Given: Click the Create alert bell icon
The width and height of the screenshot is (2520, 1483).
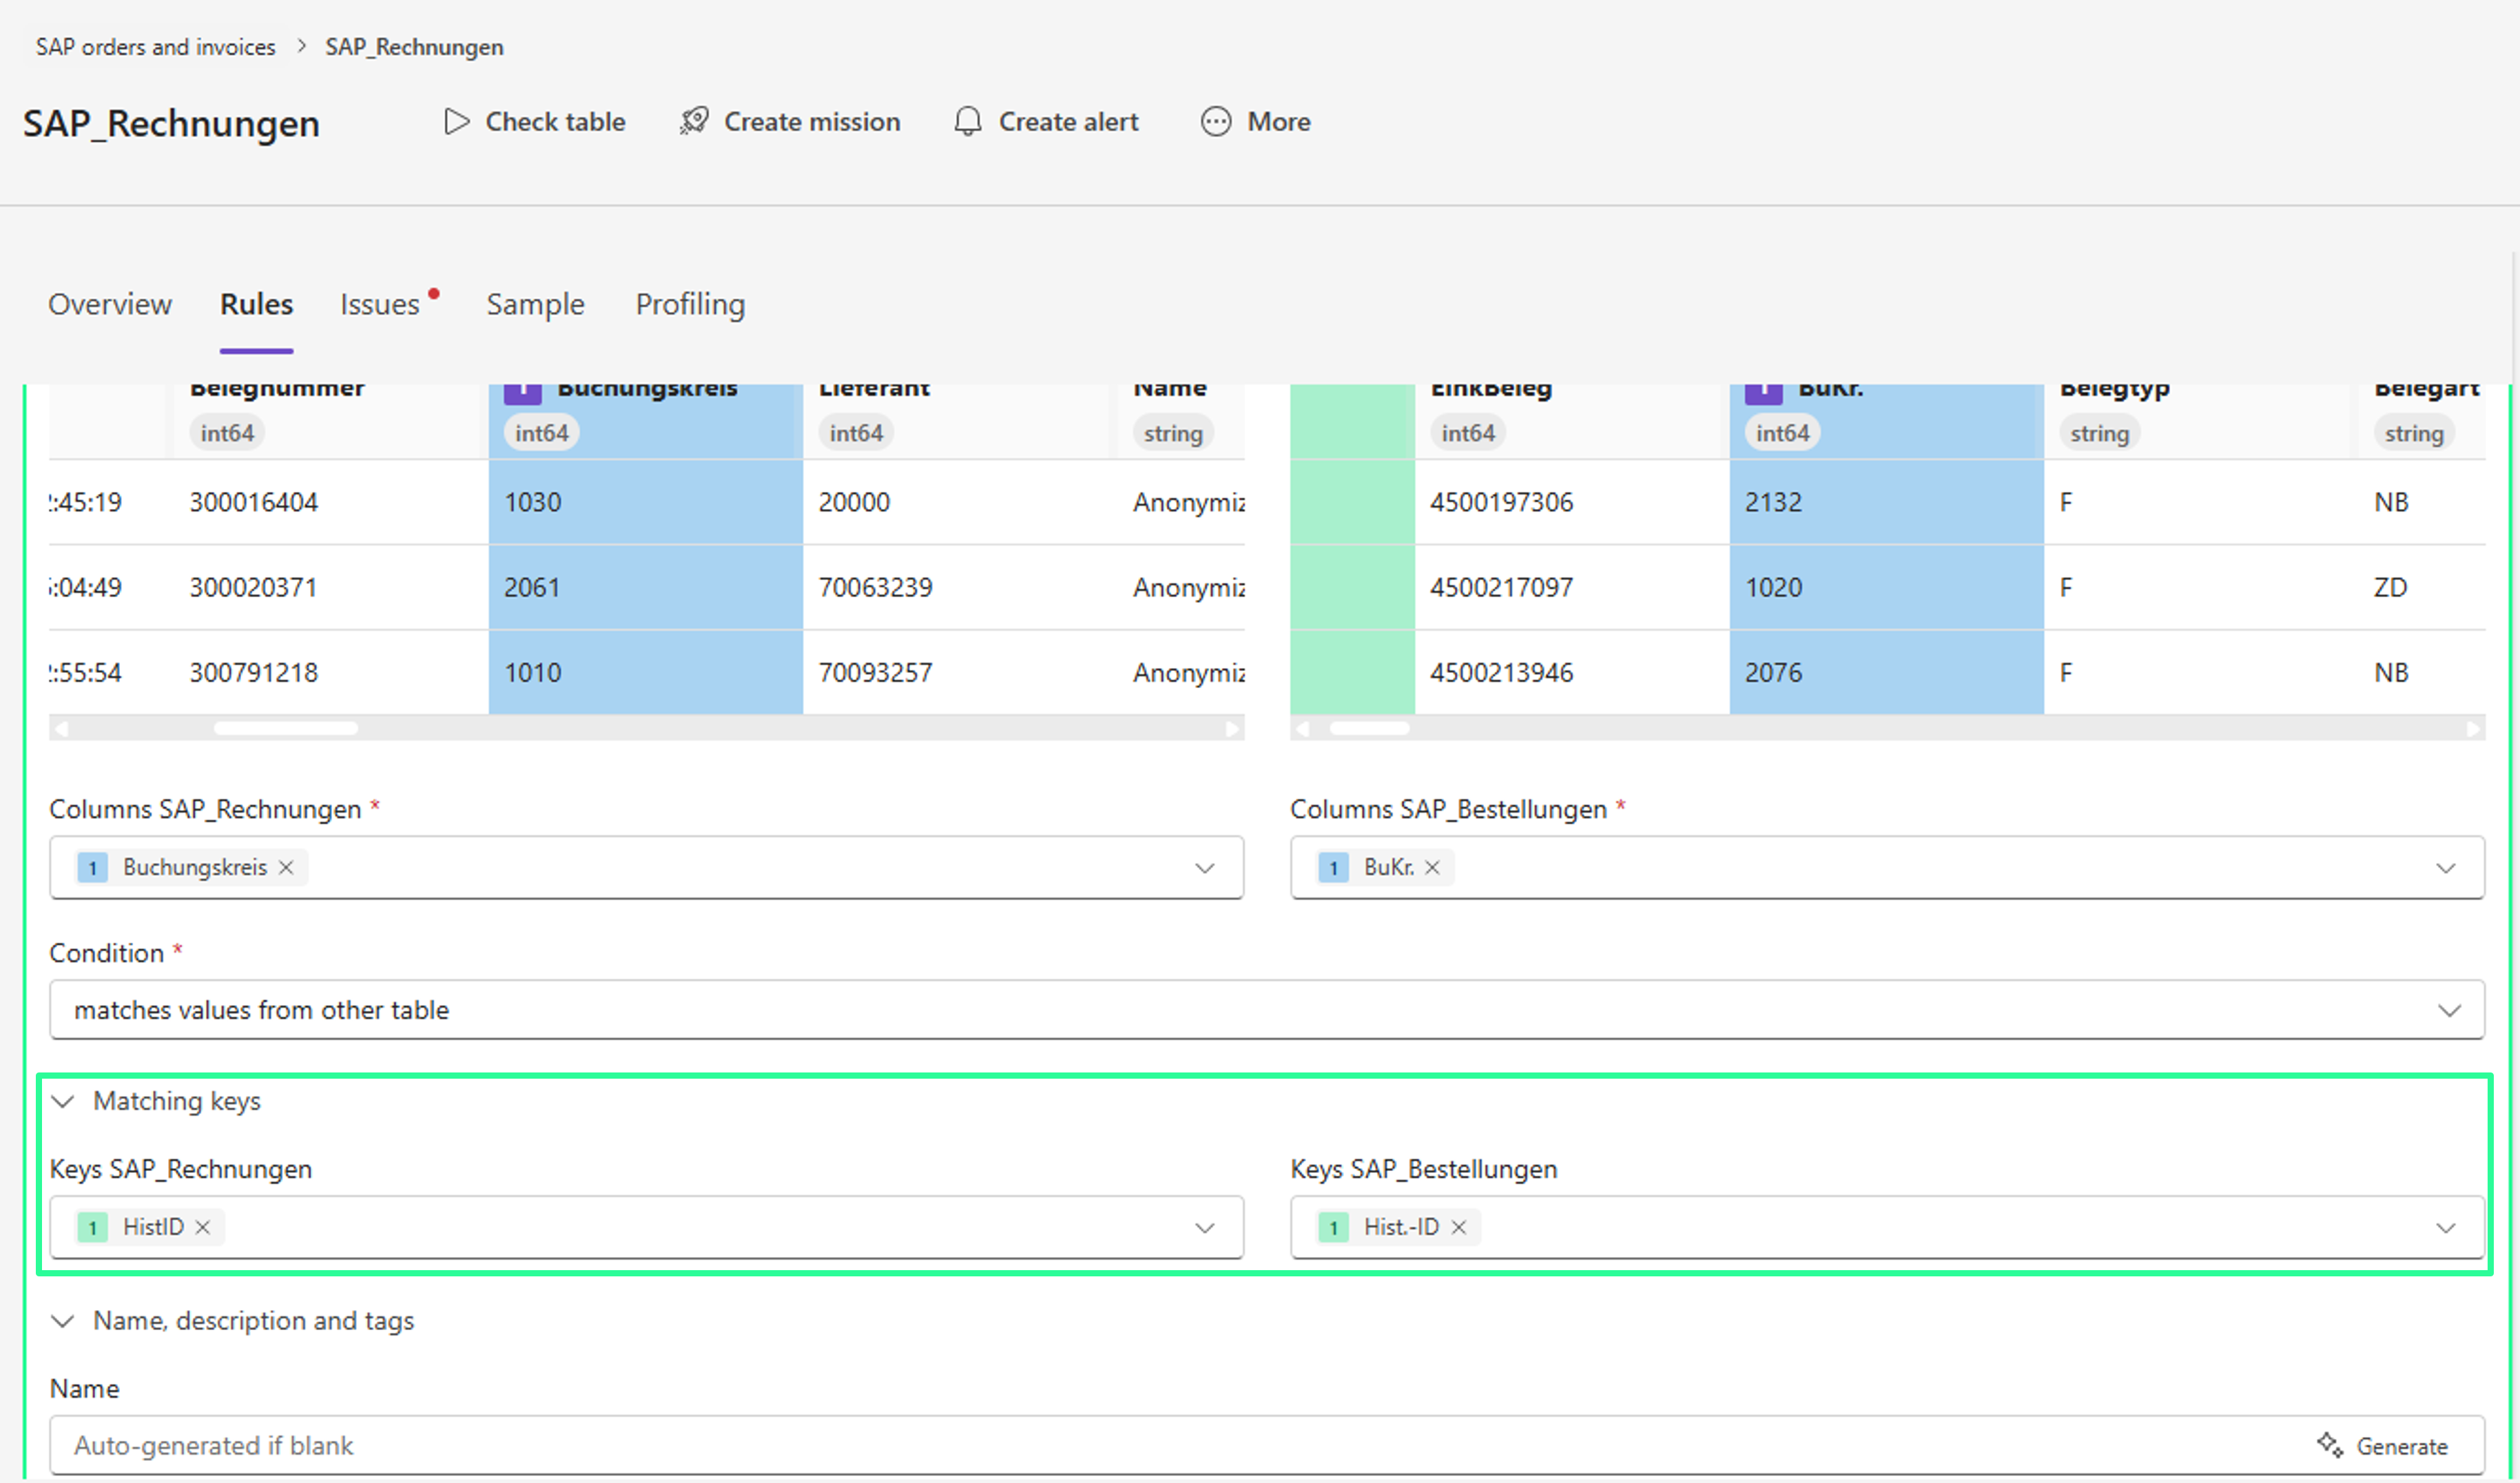Looking at the screenshot, I should click(967, 122).
